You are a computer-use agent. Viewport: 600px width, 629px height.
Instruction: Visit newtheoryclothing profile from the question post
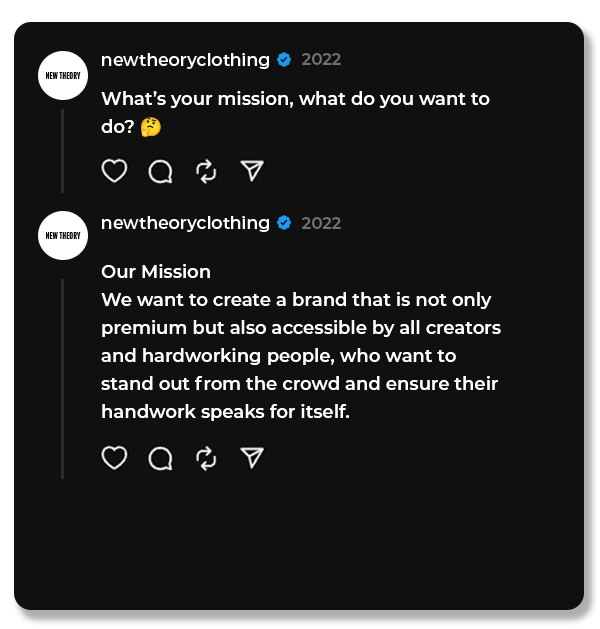pyautogui.click(x=185, y=60)
